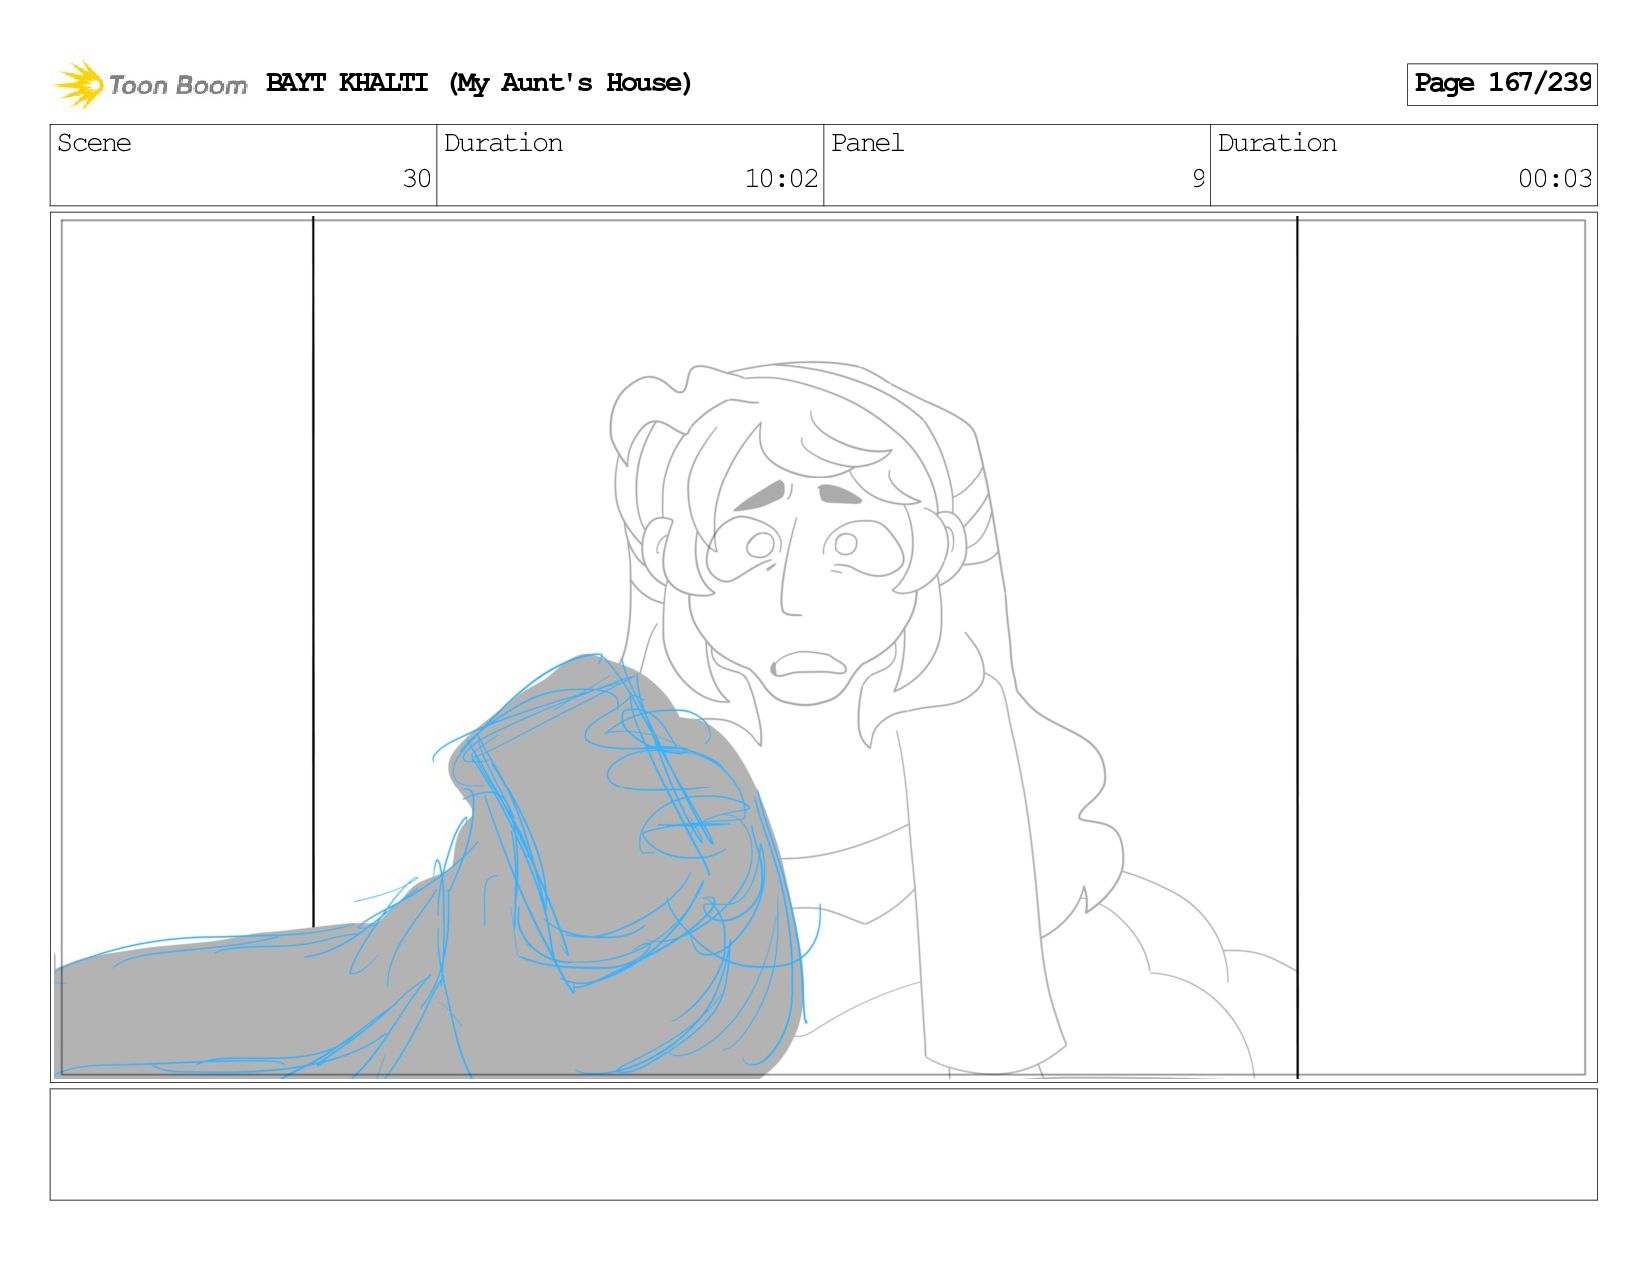Click the empty caption box below the panel
Image resolution: width=1650 pixels, height=1275 pixels.
pyautogui.click(x=823, y=1144)
